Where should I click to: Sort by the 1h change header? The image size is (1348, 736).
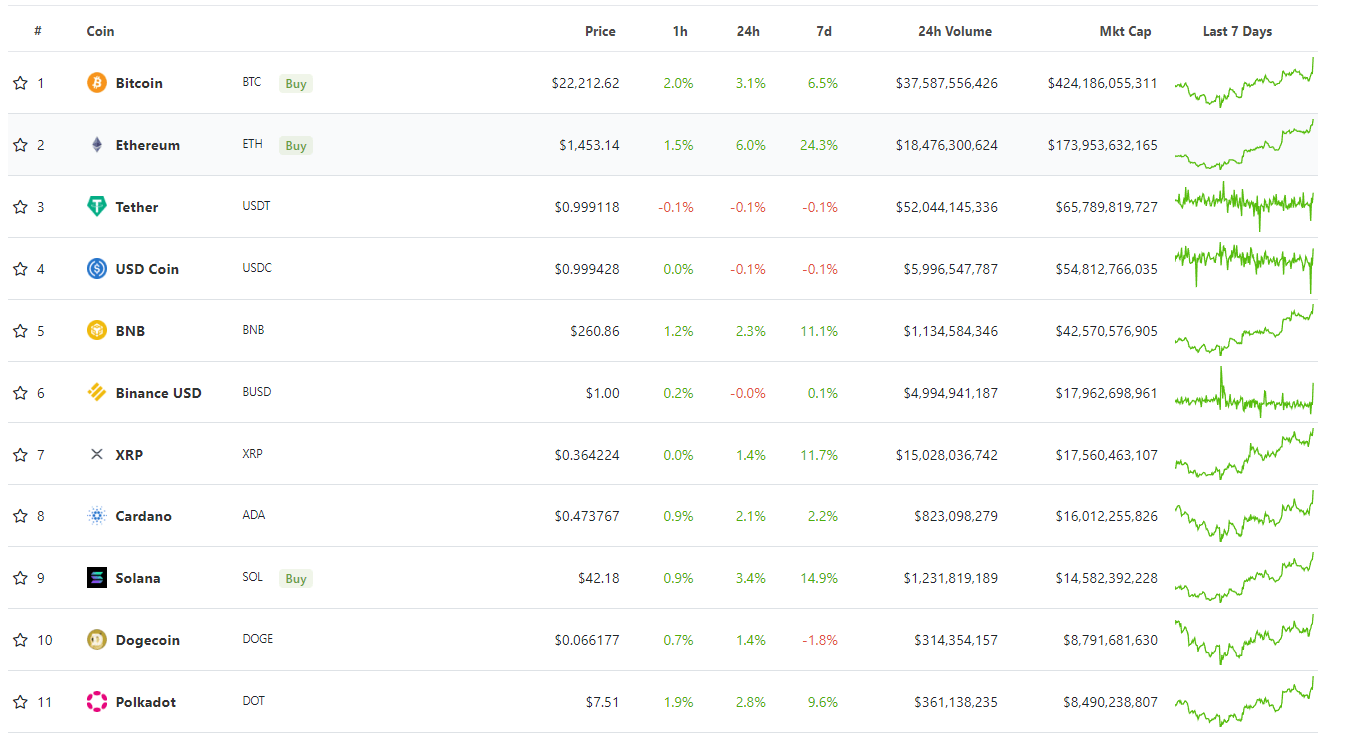pyautogui.click(x=680, y=31)
